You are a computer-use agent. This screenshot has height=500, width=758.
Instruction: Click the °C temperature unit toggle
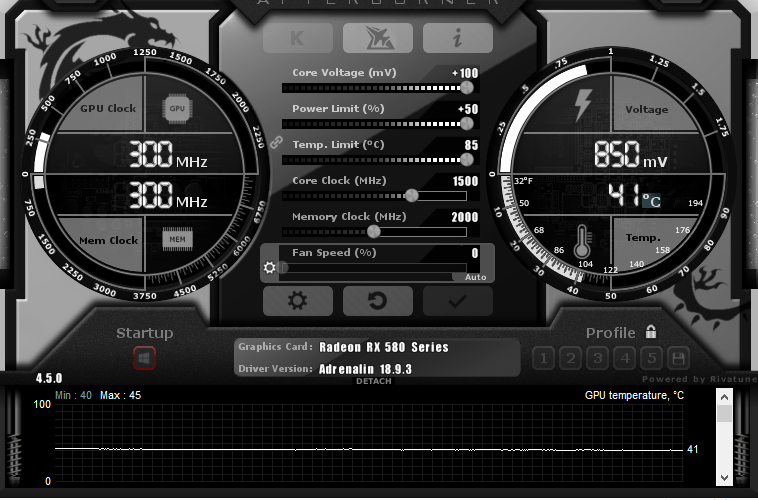click(x=651, y=200)
